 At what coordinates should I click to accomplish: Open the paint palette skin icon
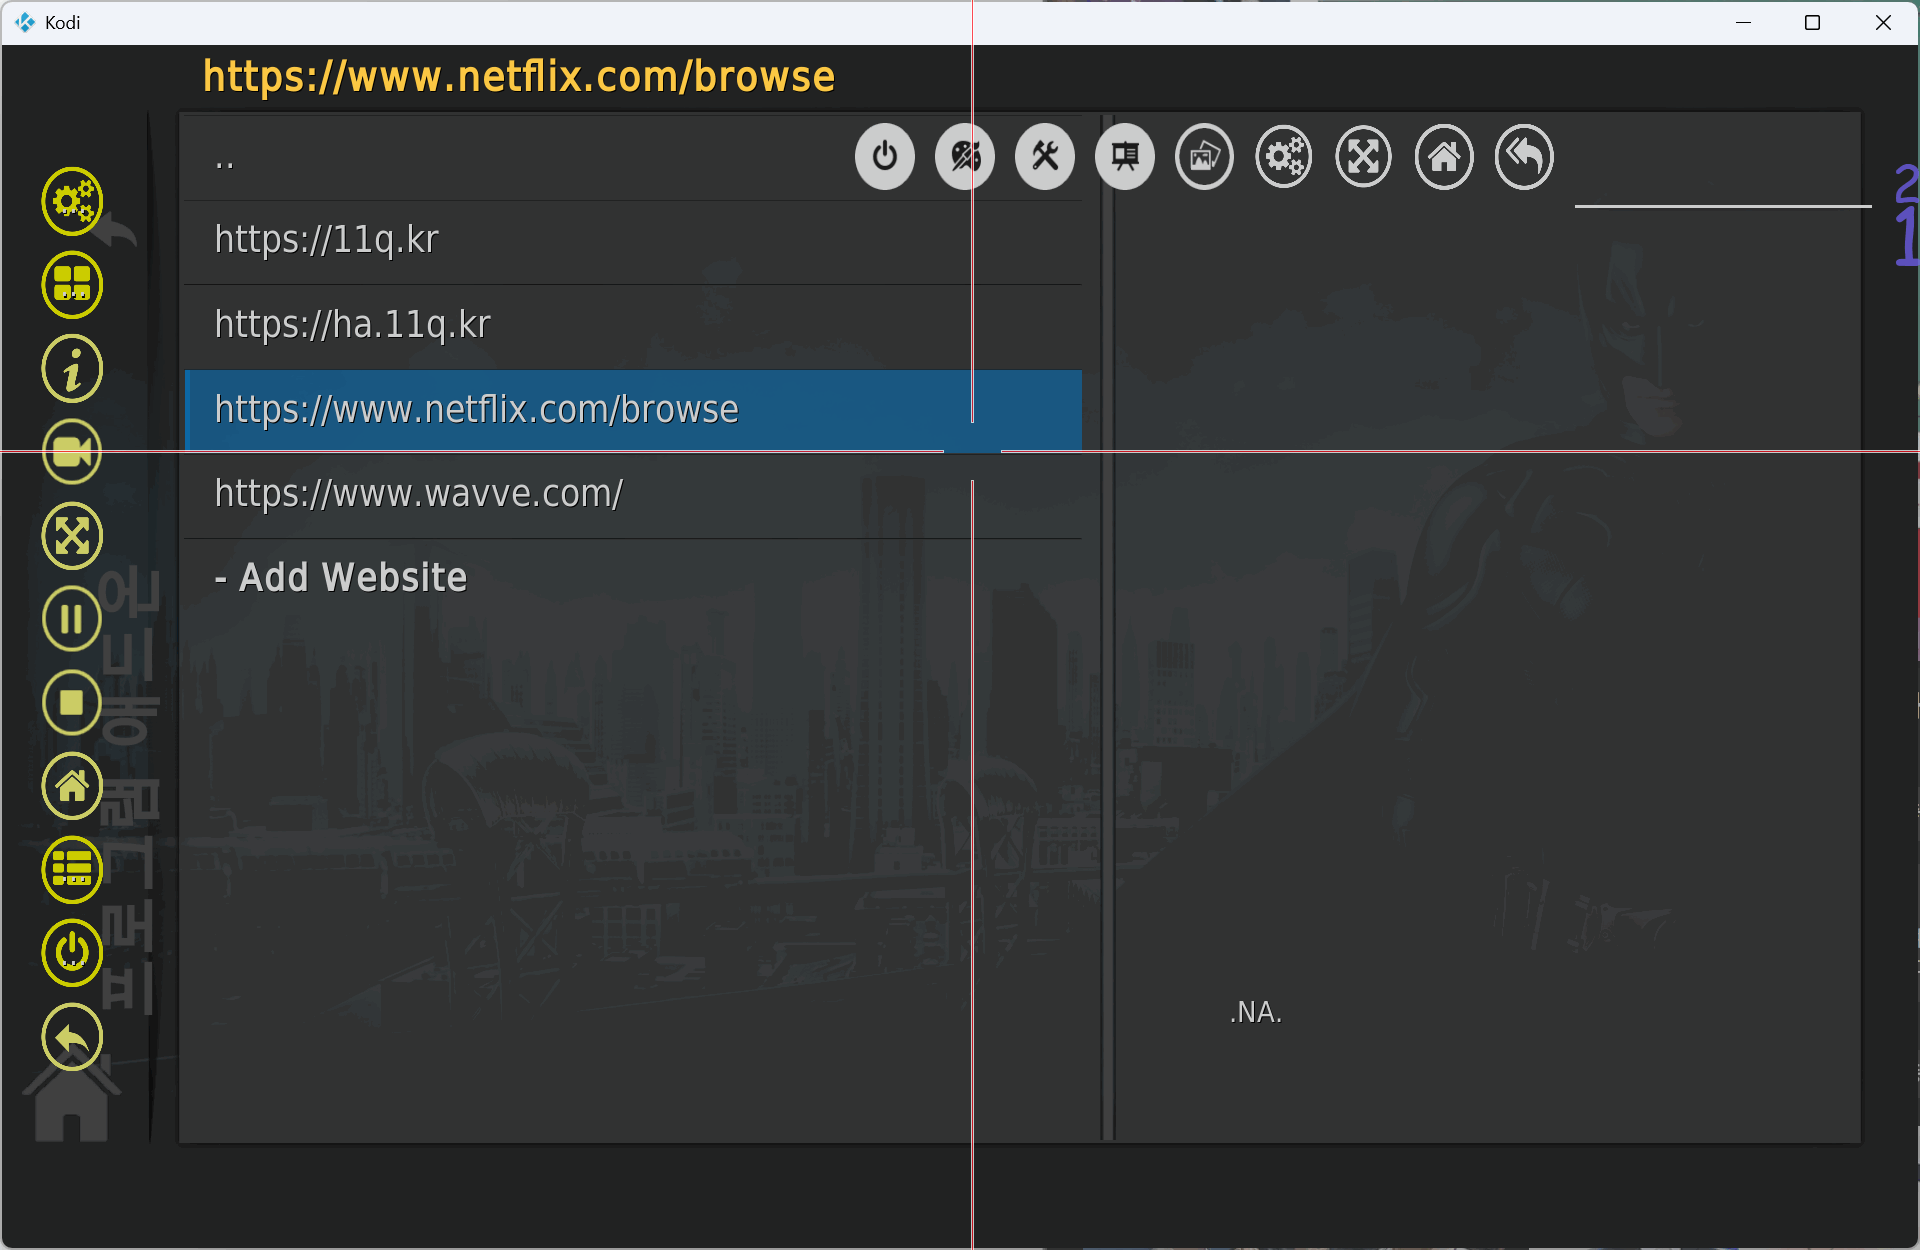(965, 157)
